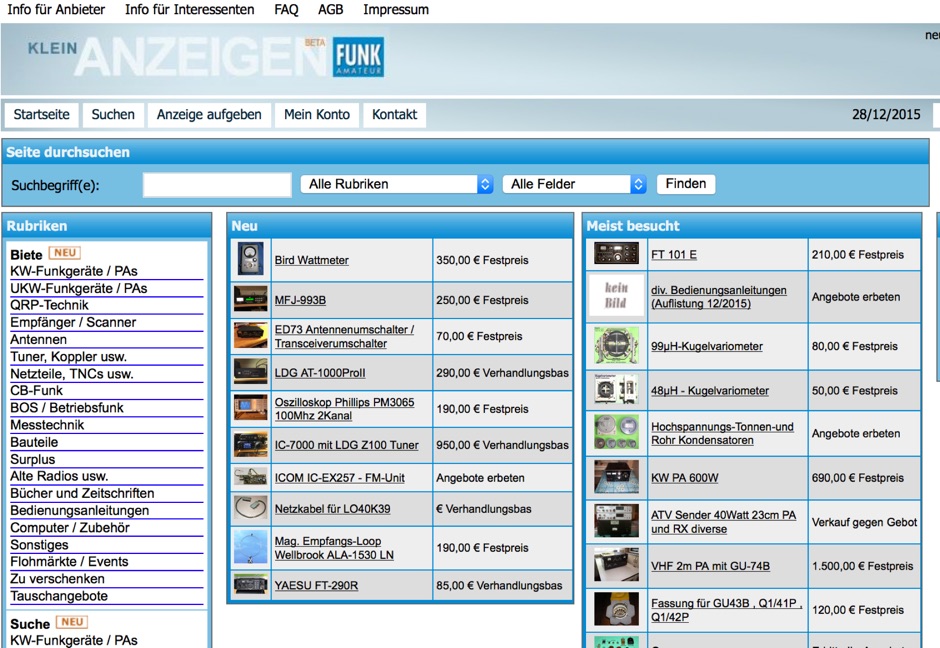940x648 pixels.
Task: Select the Tauschangebote category
Action: coord(59,596)
